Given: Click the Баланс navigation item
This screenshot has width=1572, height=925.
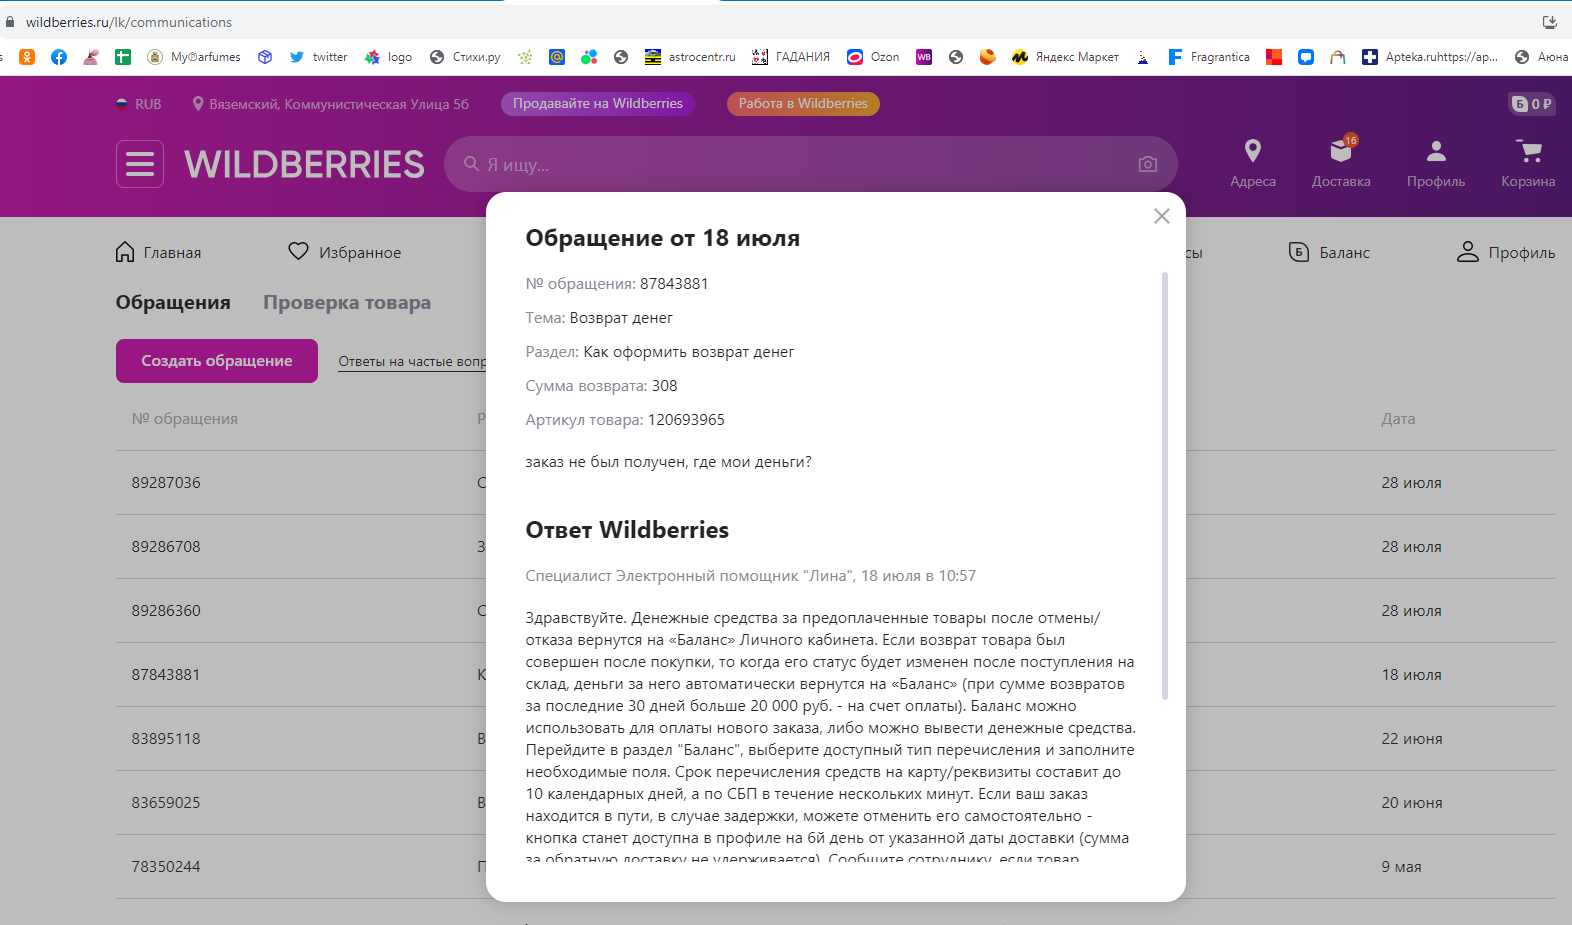Looking at the screenshot, I should pos(1329,252).
